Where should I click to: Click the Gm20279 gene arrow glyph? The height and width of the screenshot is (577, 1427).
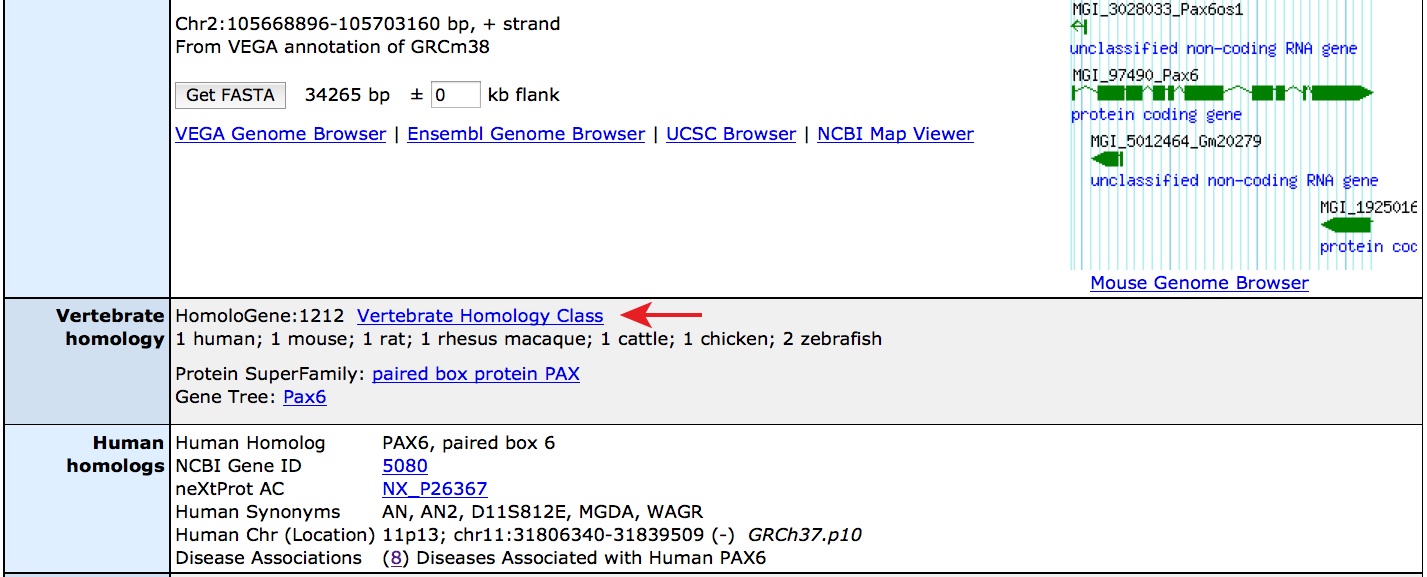[1107, 159]
